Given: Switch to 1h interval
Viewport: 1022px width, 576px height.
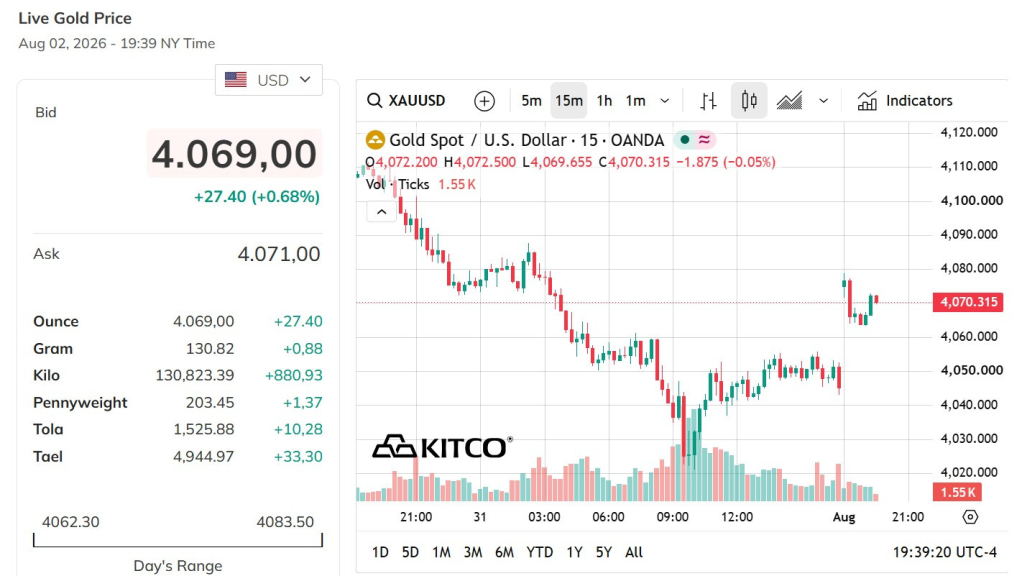Looking at the screenshot, I should point(604,101).
